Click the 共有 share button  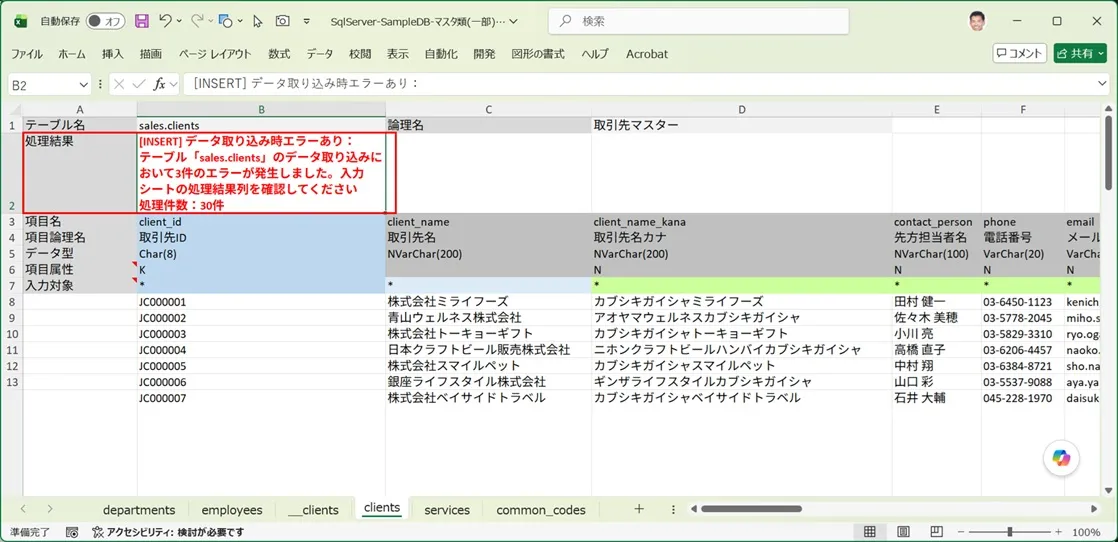1079,53
